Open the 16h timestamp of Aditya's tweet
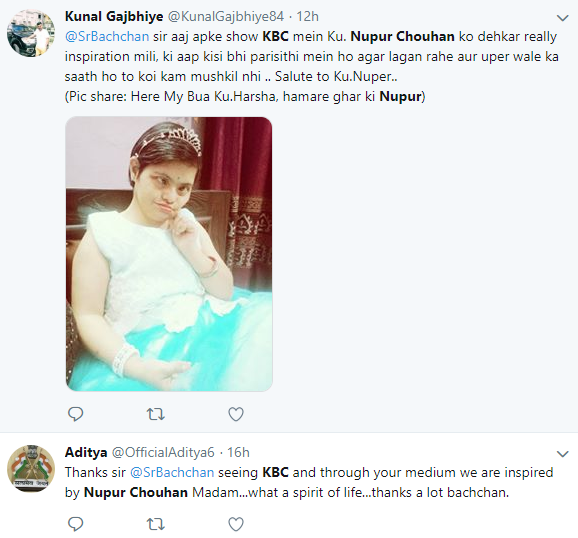Screen dimensions: 578x538 pos(238,452)
